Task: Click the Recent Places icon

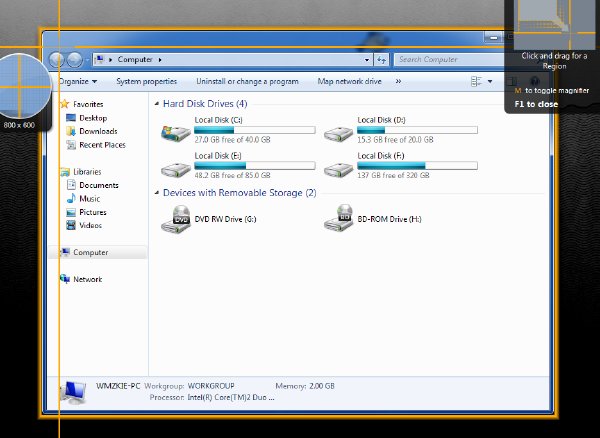Action: click(71, 145)
